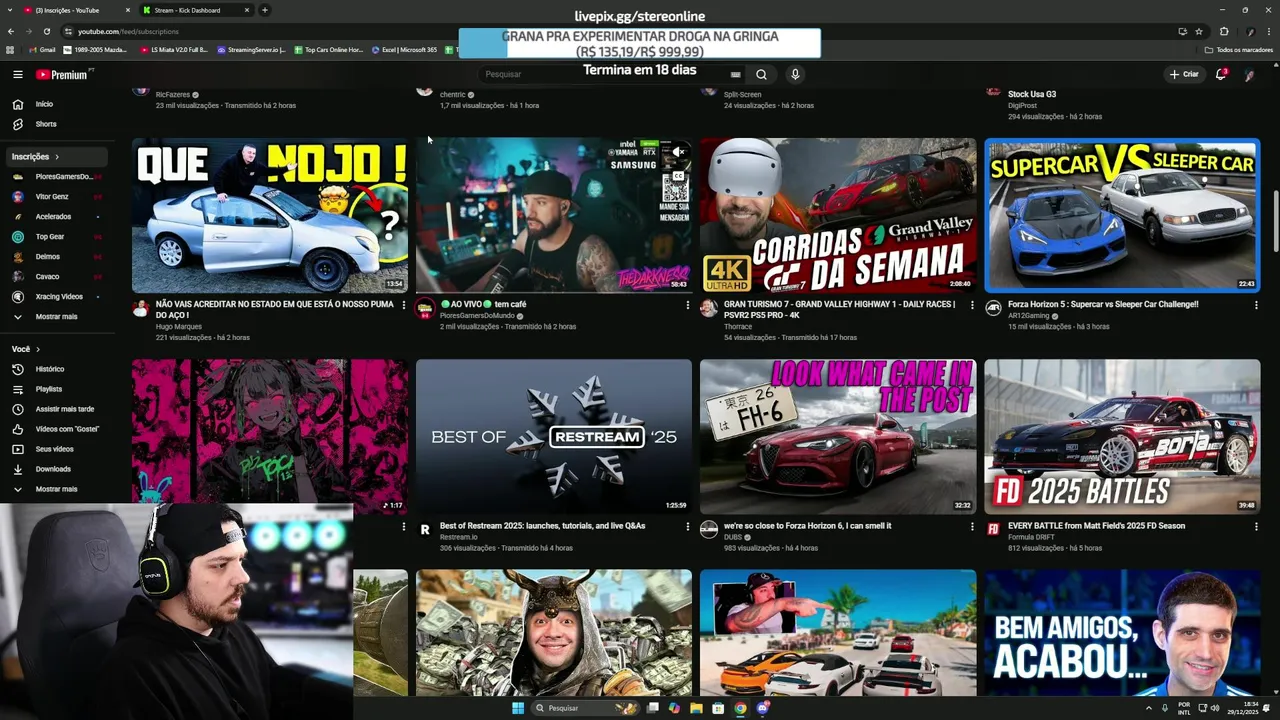Play Best of Restream '25 thumbnail

tap(554, 437)
